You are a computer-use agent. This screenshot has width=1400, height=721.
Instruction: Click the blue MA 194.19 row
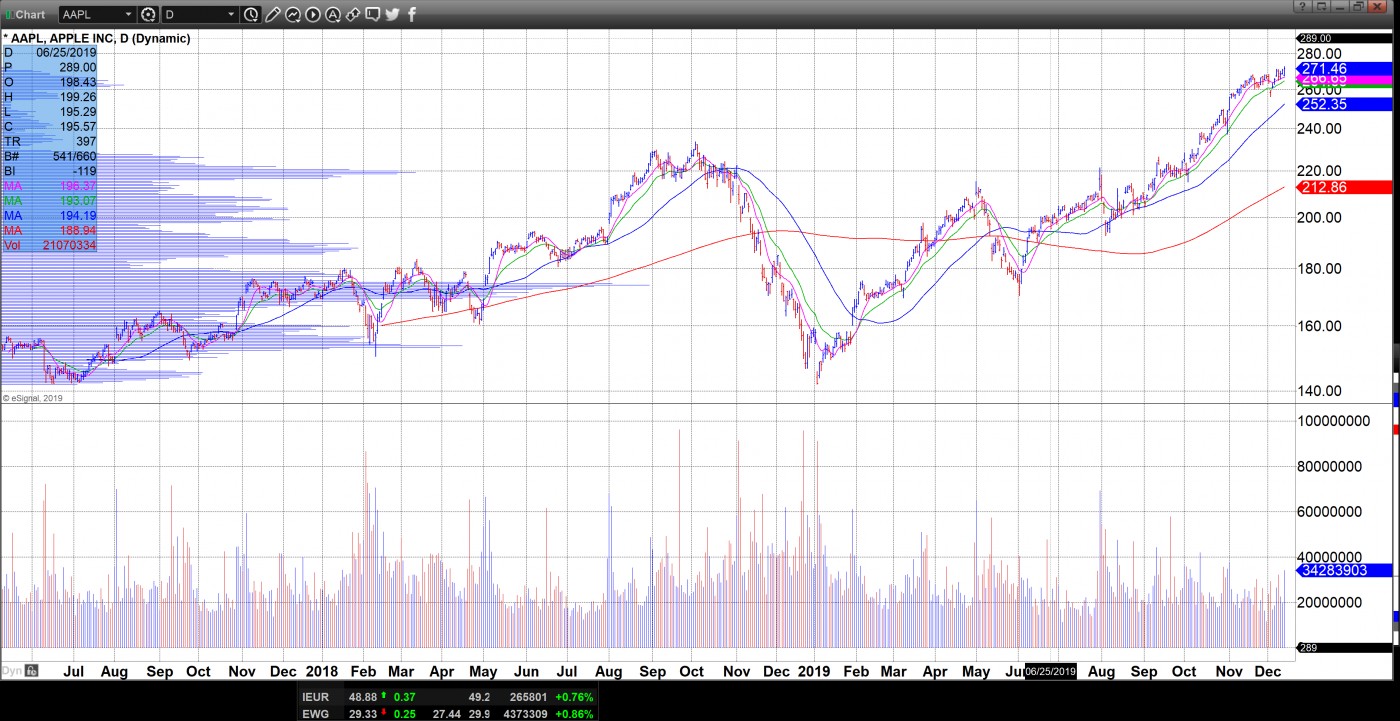tap(49, 216)
